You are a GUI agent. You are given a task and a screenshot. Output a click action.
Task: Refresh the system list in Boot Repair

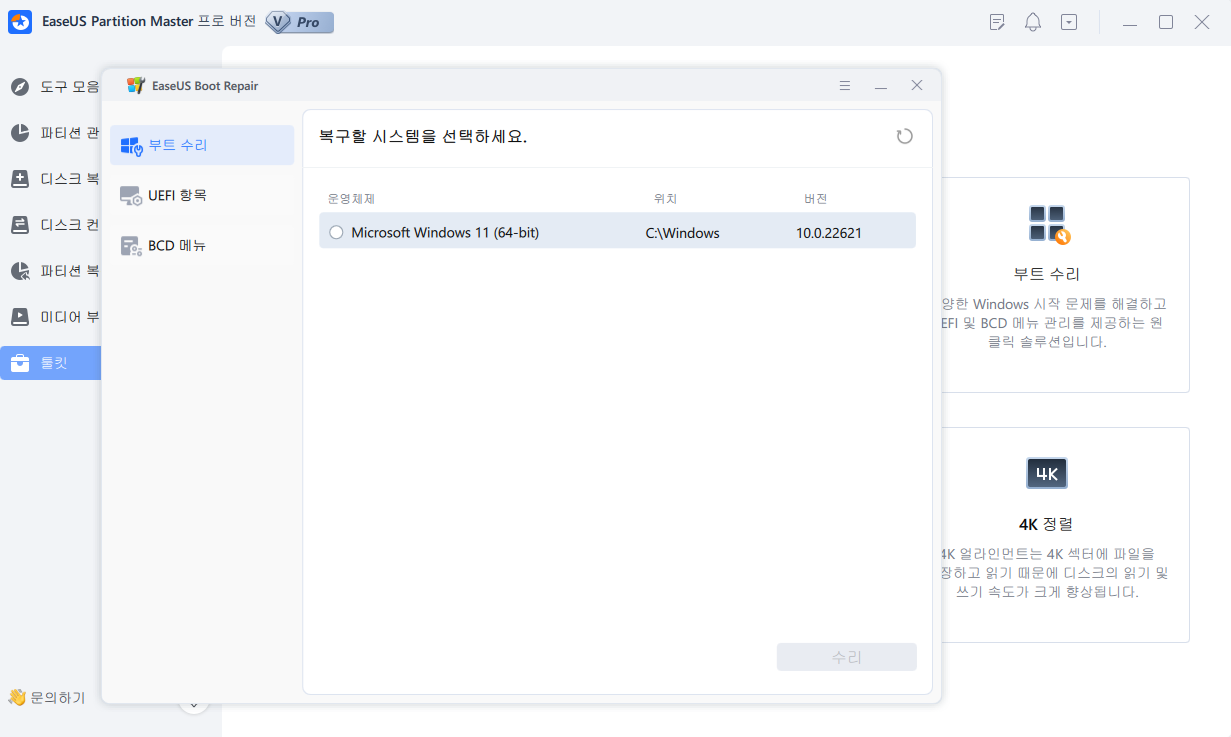(x=905, y=137)
